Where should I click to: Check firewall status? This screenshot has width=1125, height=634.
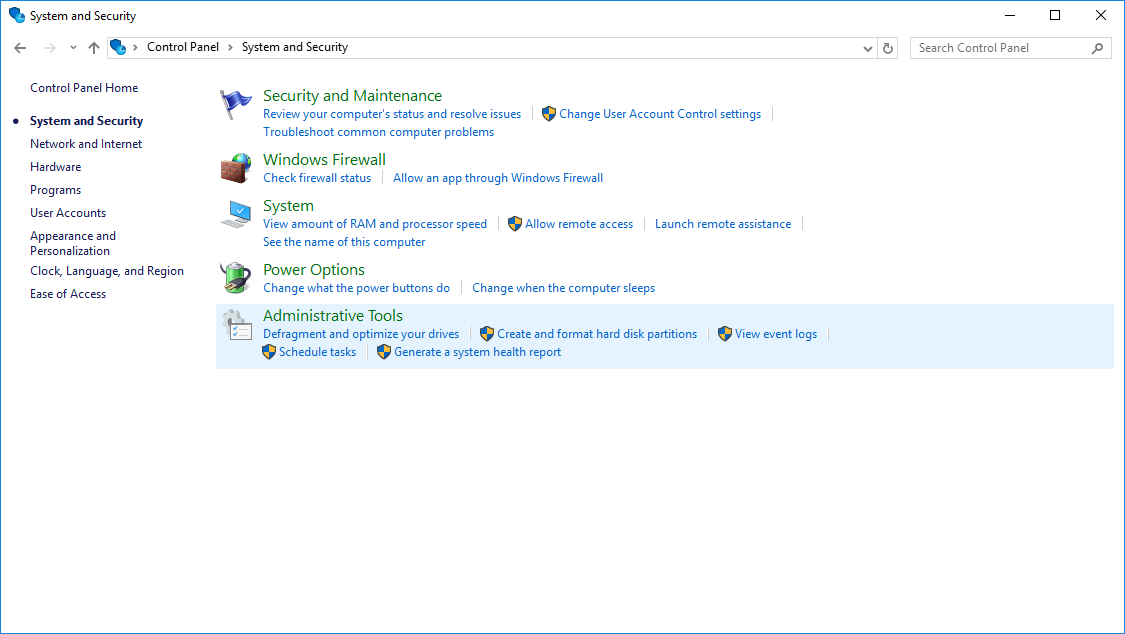[x=317, y=177]
